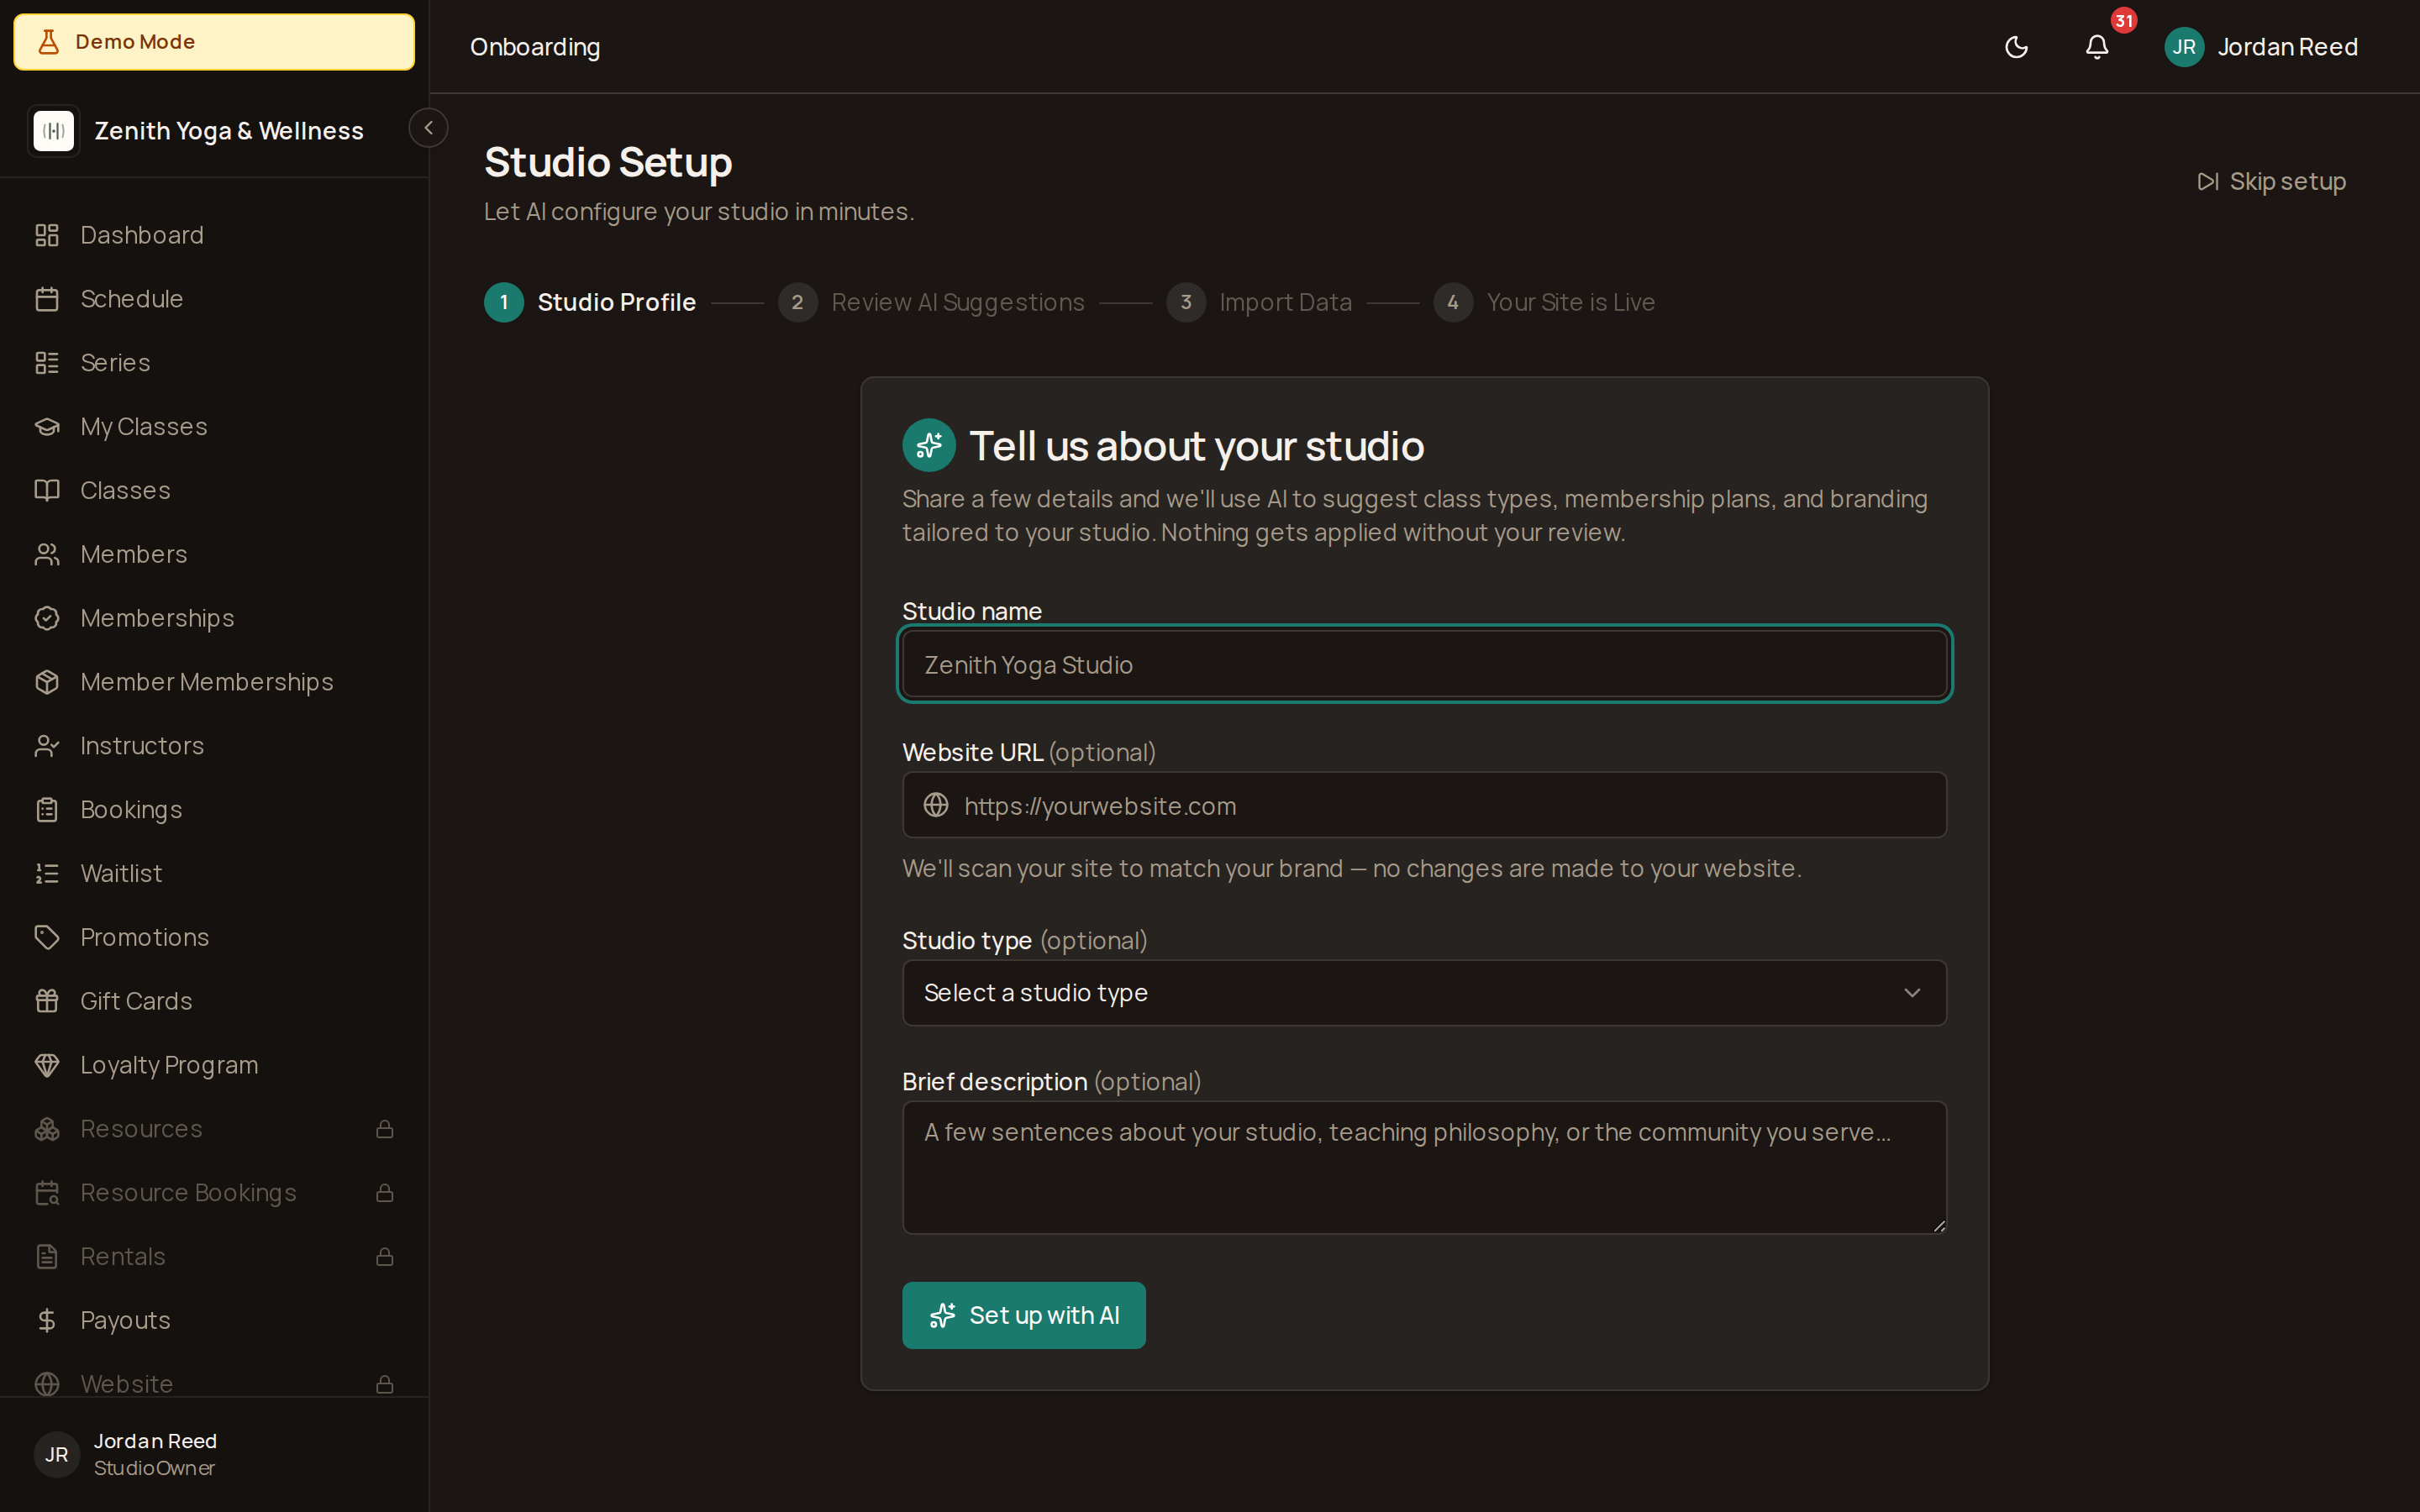
Task: Click the lock icon next to Website
Action: pos(386,1384)
